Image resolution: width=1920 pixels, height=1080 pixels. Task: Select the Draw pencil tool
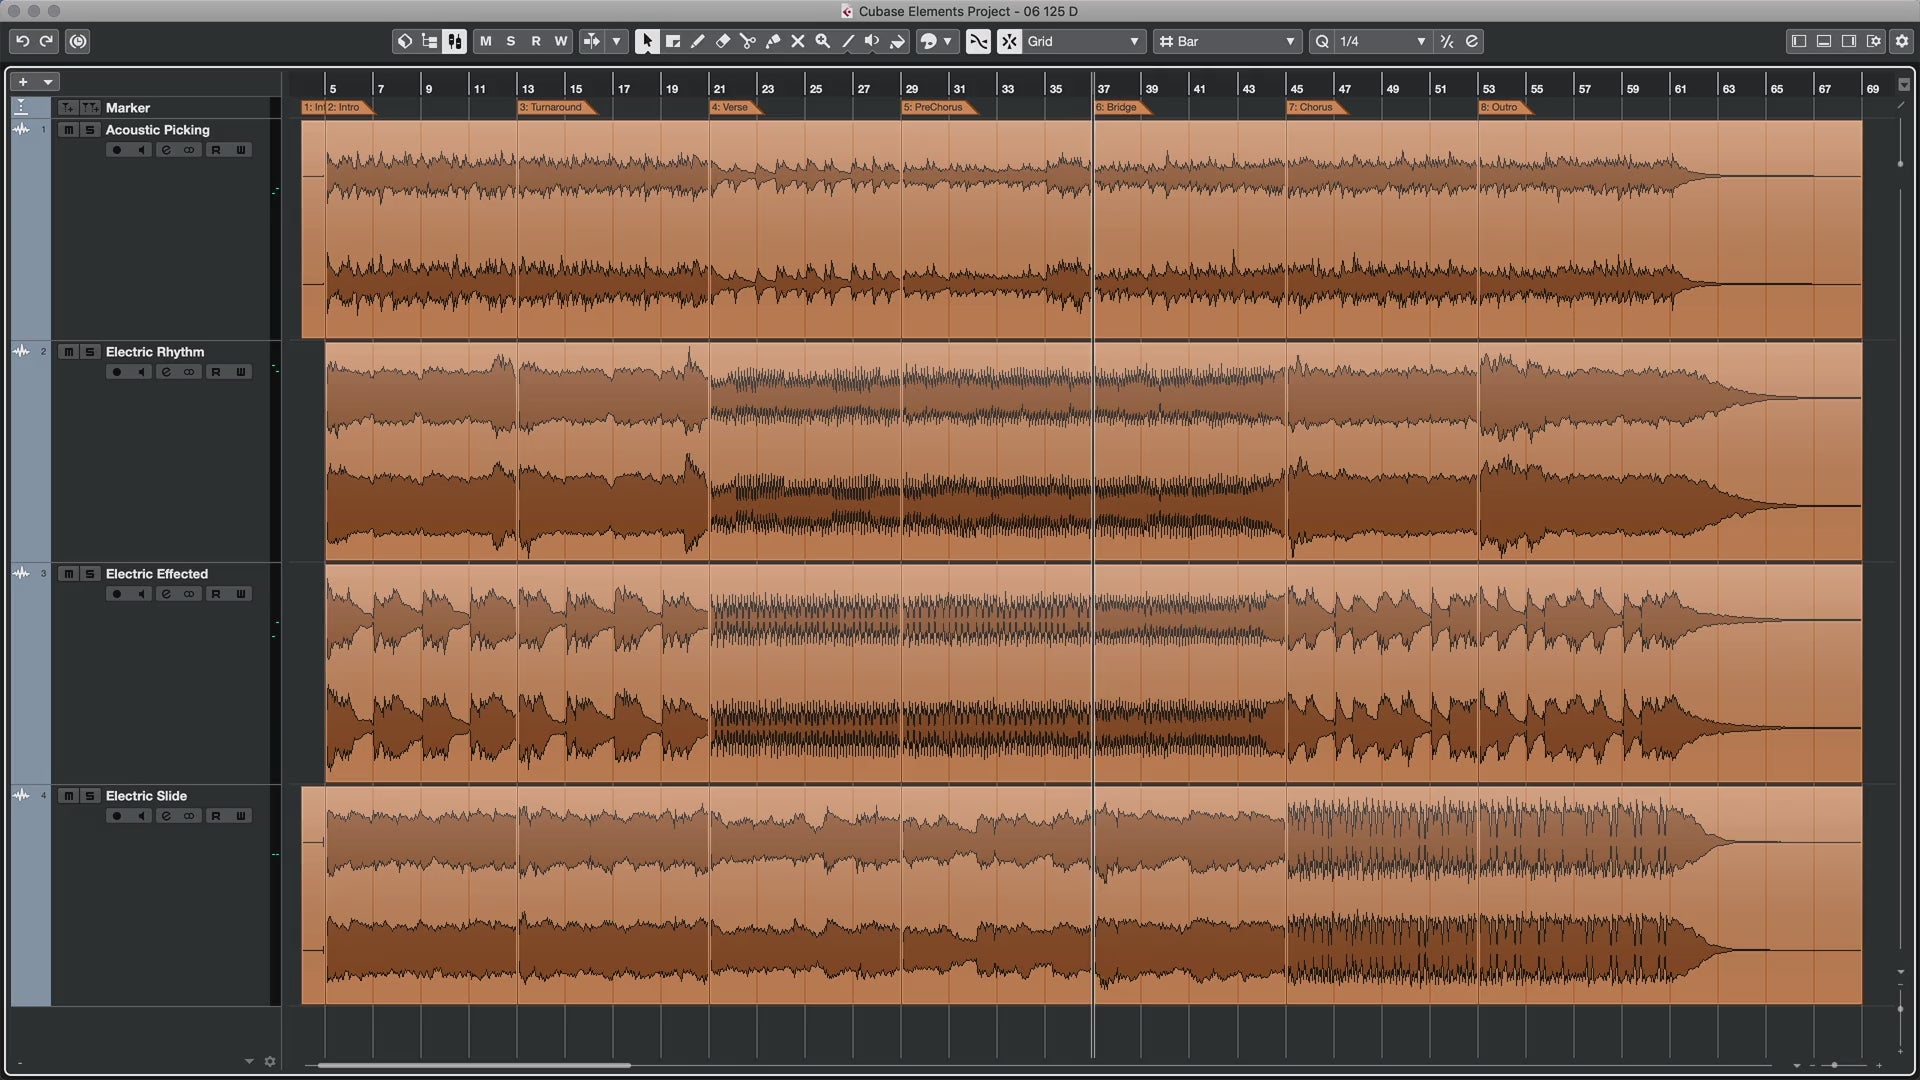[x=698, y=41]
